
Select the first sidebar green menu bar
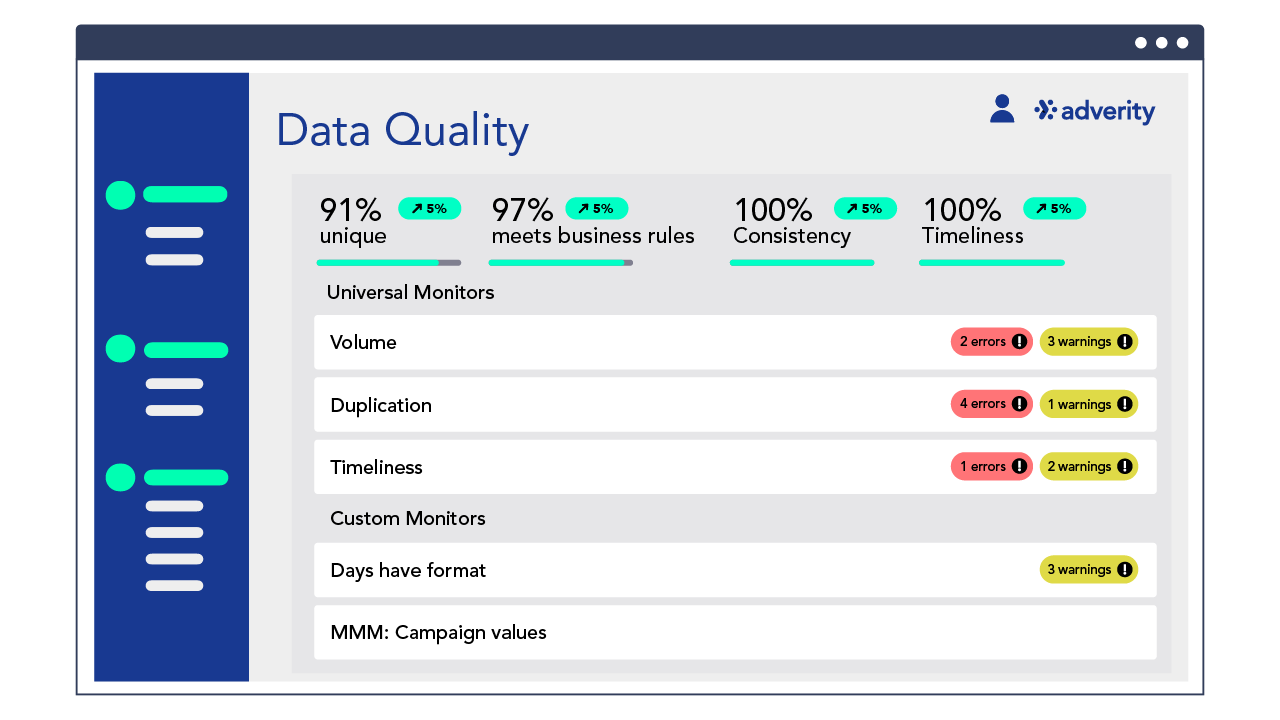pyautogui.click(x=186, y=195)
